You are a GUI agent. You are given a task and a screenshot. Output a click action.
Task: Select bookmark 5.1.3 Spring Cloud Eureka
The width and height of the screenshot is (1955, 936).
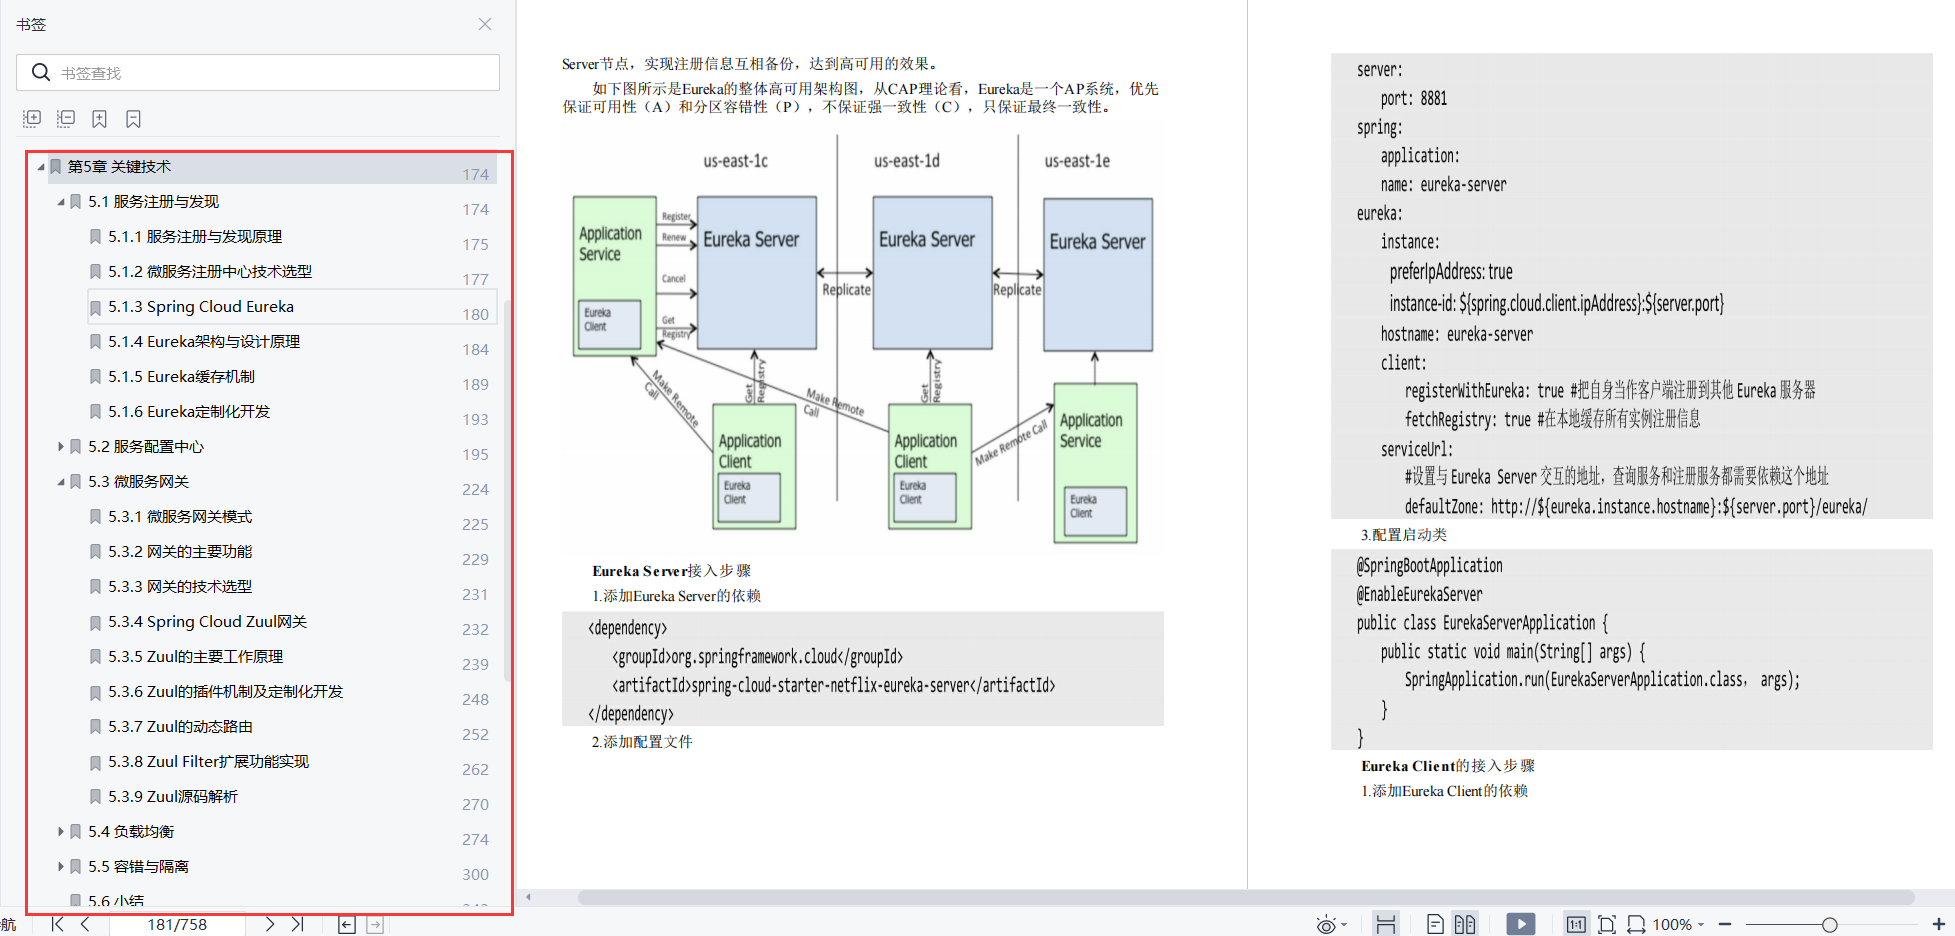pos(201,307)
